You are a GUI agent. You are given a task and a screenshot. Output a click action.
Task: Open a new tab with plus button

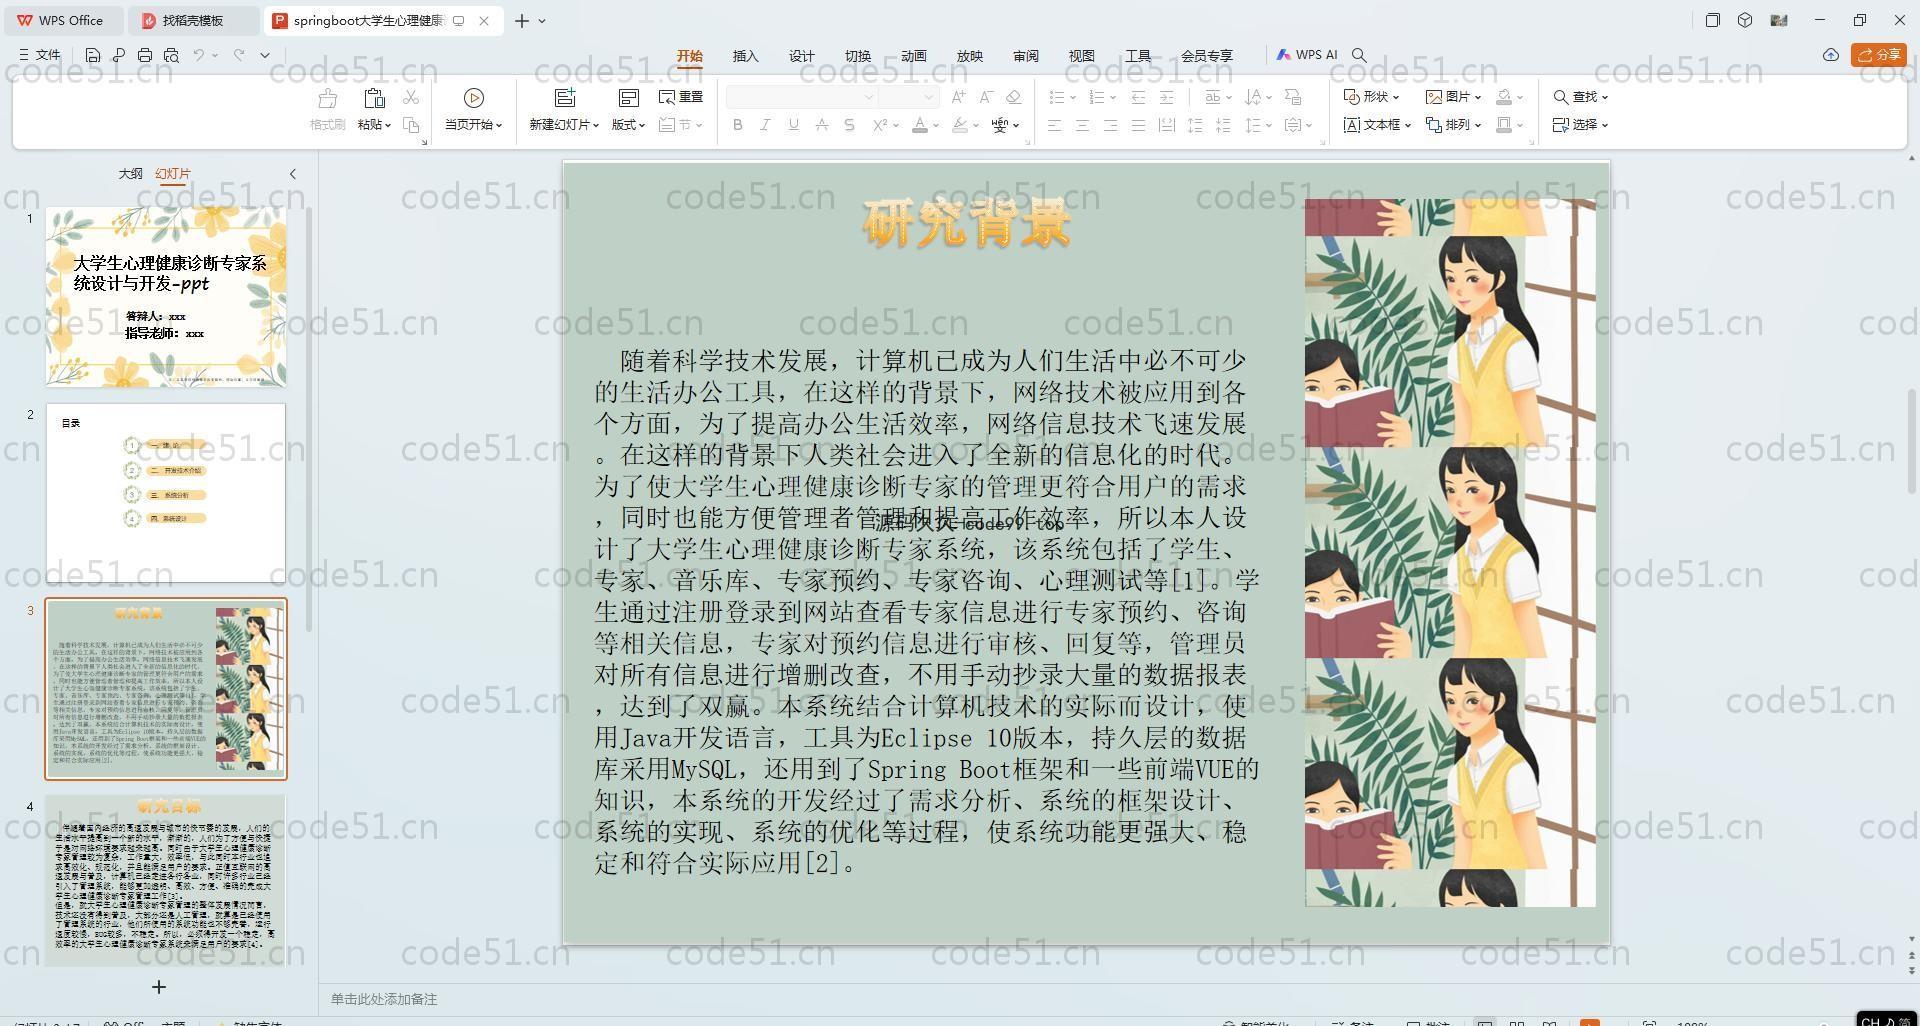[x=521, y=20]
